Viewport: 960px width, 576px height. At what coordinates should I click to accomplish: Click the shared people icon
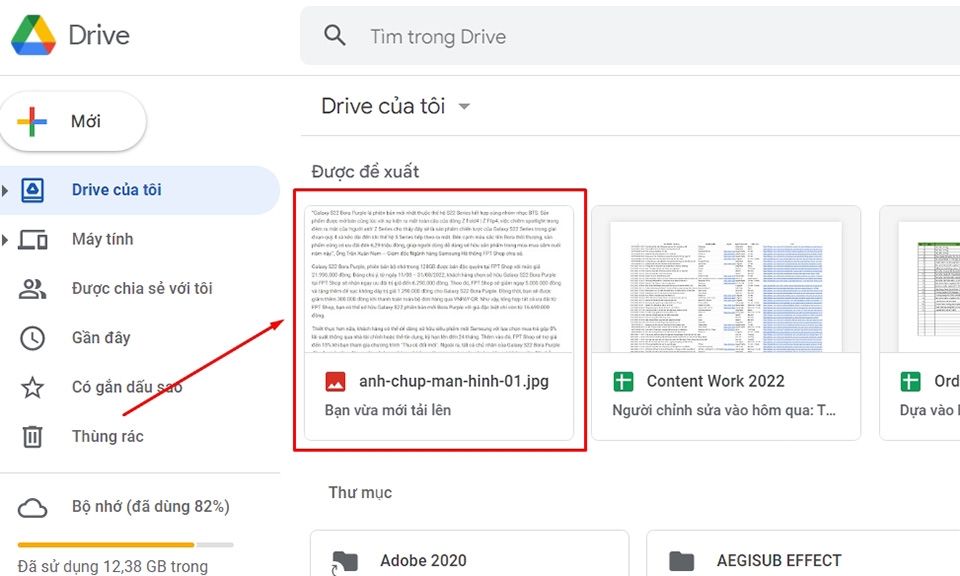coord(32,288)
